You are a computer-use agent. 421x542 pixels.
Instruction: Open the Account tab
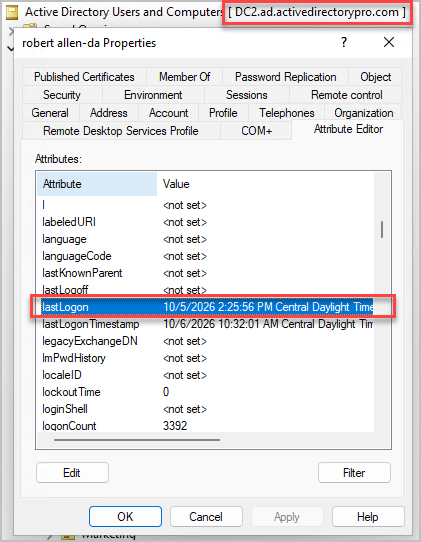168,113
